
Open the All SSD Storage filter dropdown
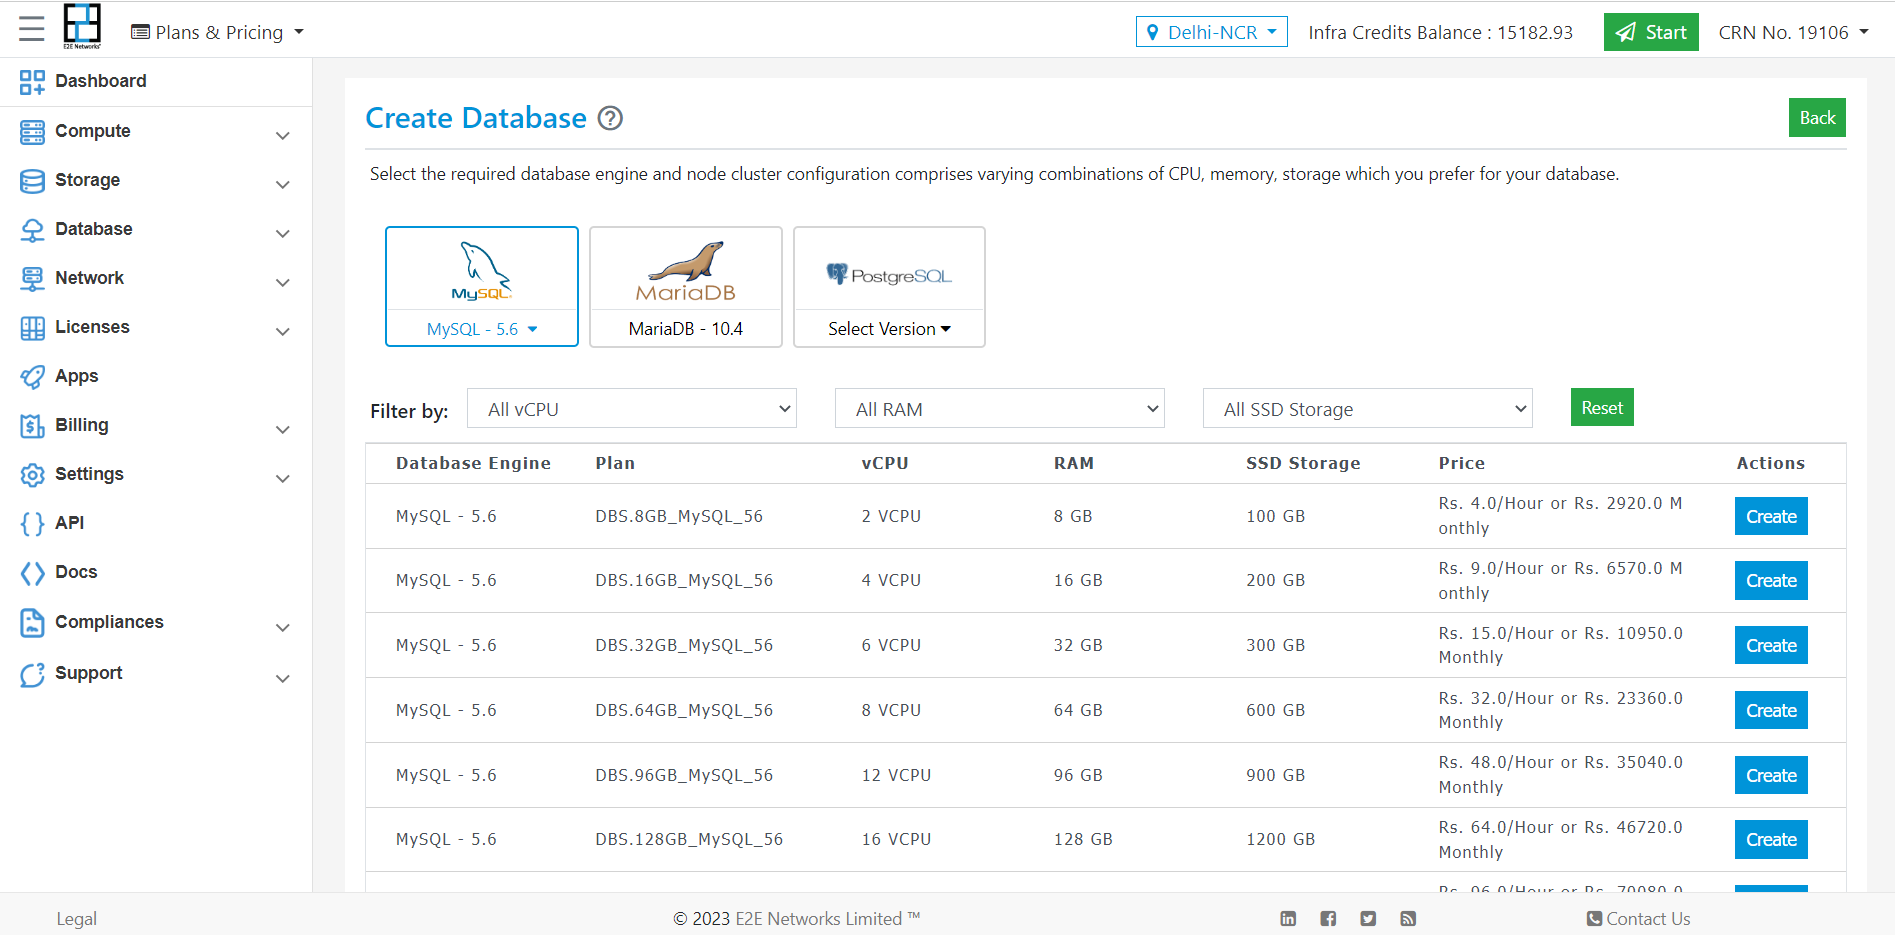click(1367, 409)
